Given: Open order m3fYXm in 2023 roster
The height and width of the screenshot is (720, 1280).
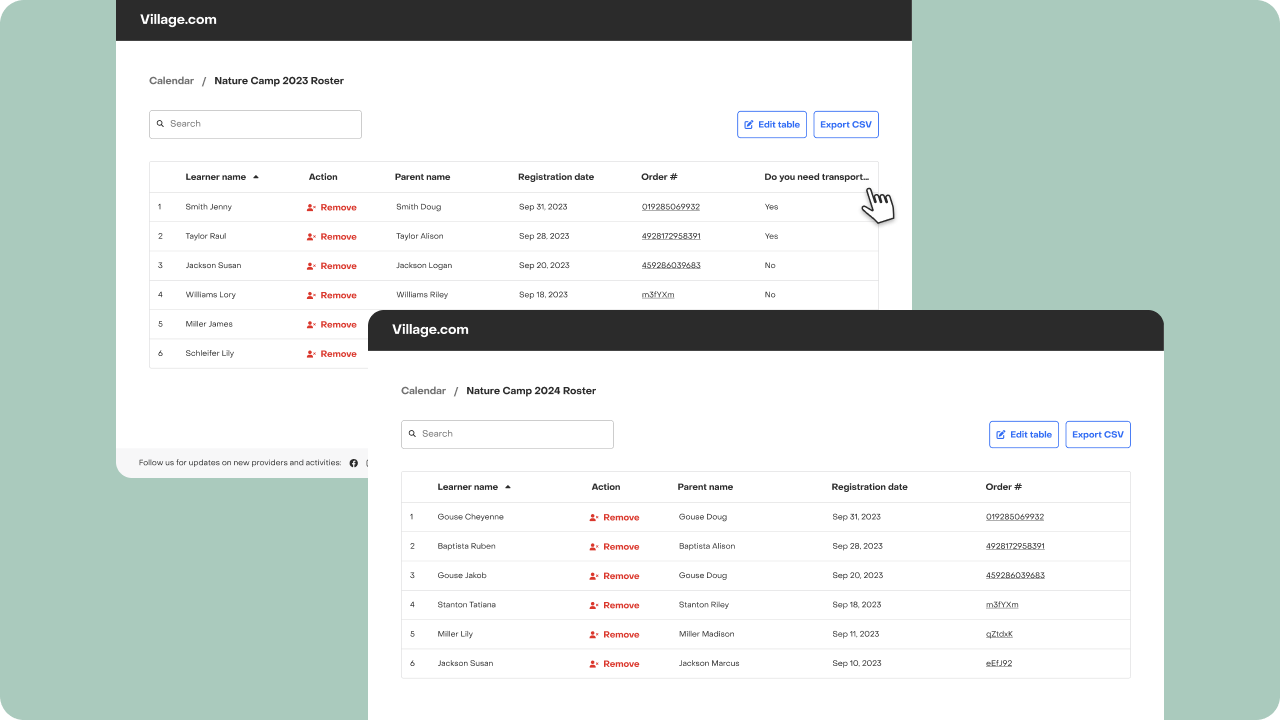Looking at the screenshot, I should pyautogui.click(x=658, y=295).
